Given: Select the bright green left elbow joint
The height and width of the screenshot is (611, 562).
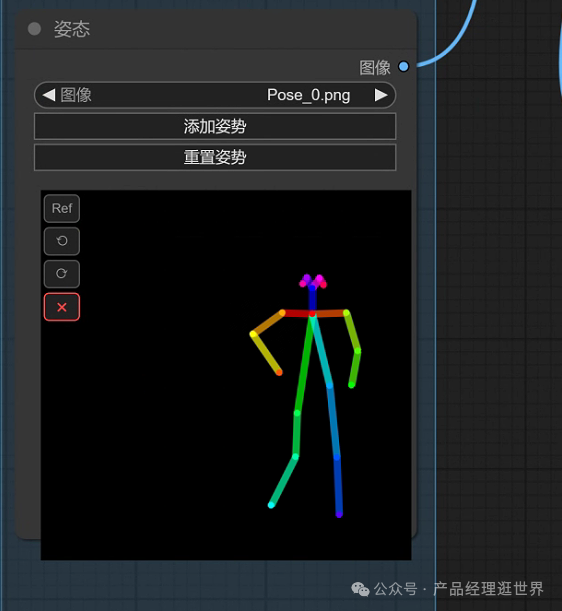Looking at the screenshot, I should click(358, 351).
